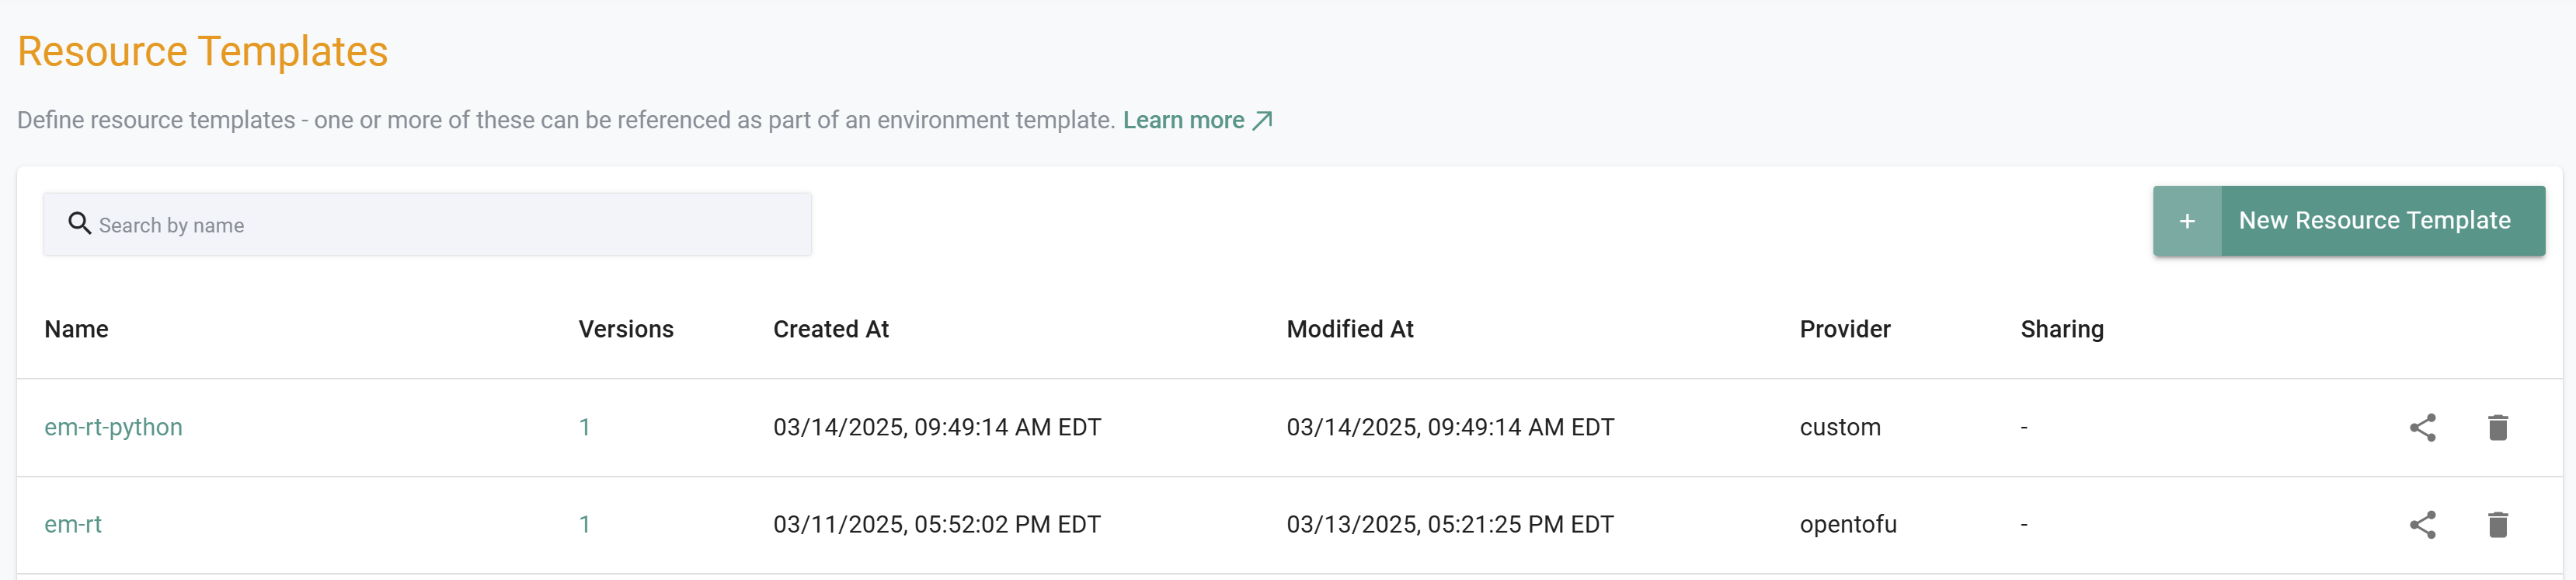Sort templates by the Versions column
Image resolution: width=2576 pixels, height=580 pixels.
[x=625, y=328]
